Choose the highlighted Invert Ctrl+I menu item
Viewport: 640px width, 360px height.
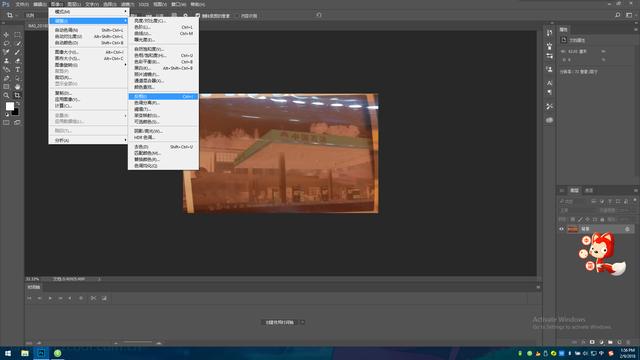(163, 96)
